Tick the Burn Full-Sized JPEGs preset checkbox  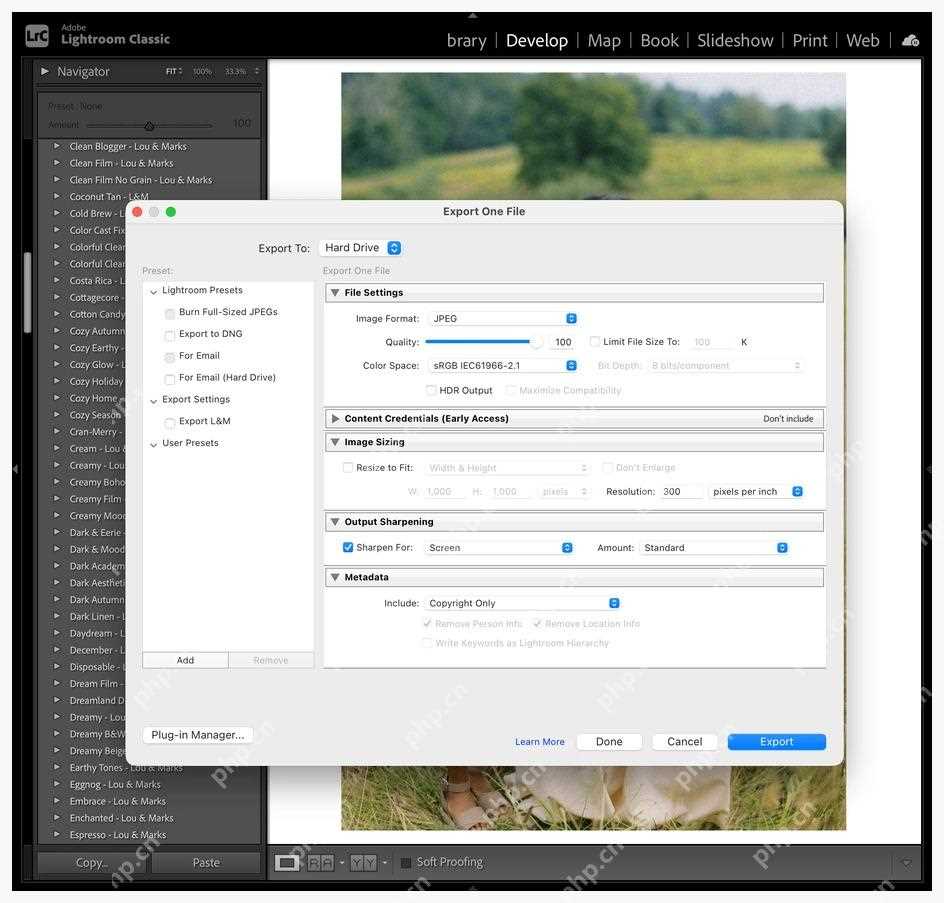pyautogui.click(x=170, y=314)
